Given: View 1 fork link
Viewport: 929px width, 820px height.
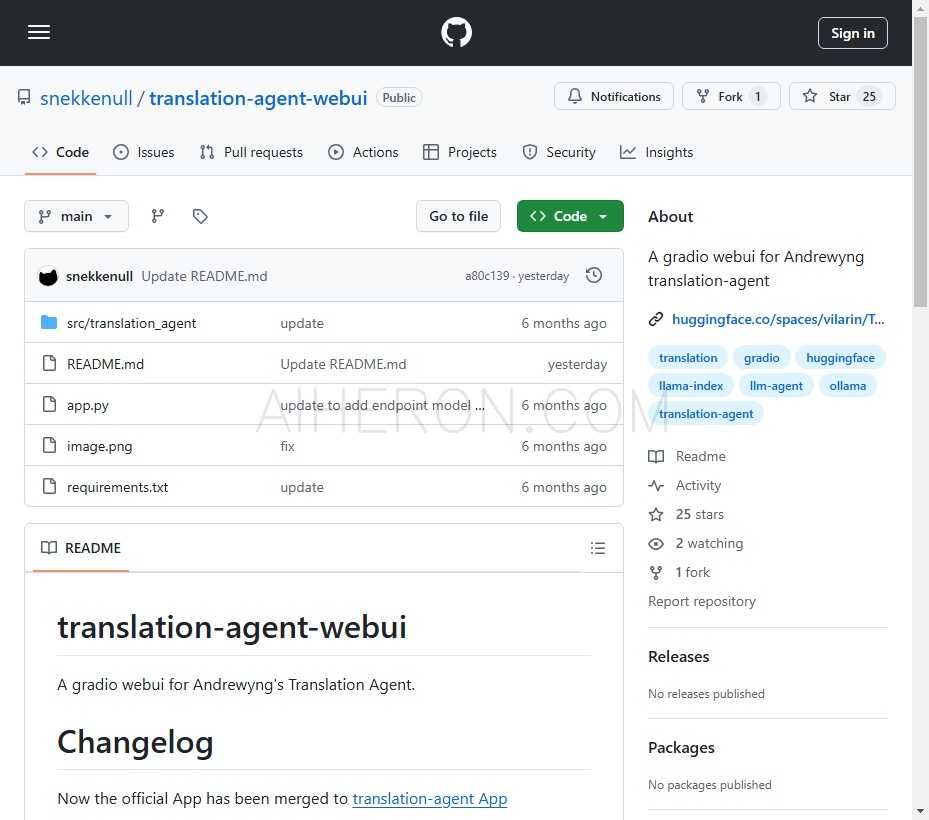Looking at the screenshot, I should pos(679,572).
